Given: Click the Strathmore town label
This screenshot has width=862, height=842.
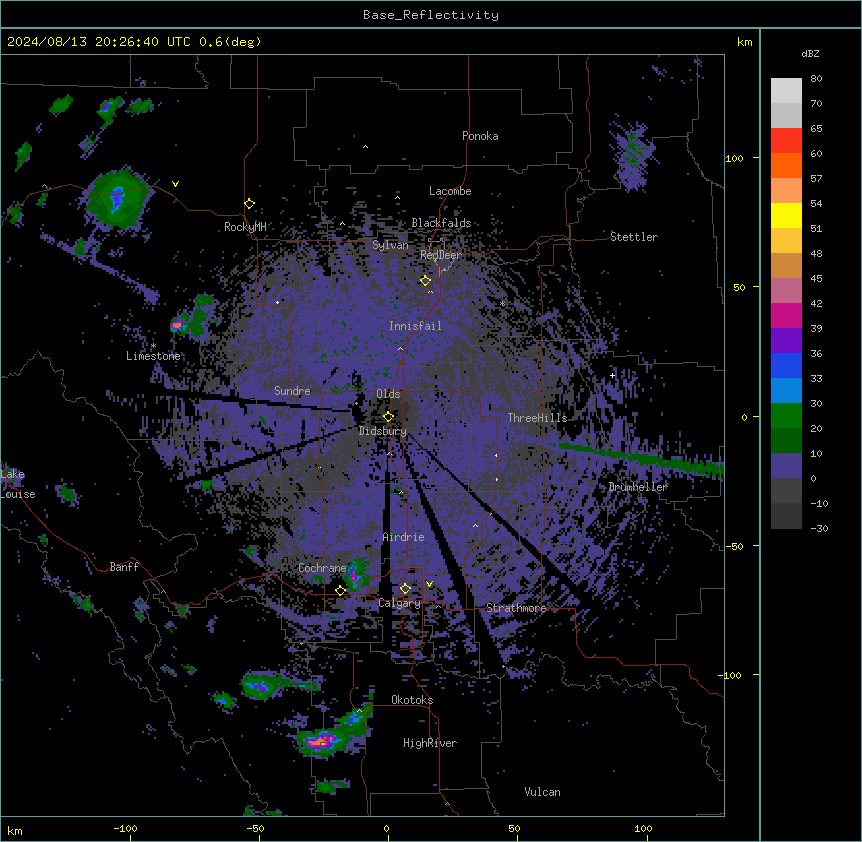Looking at the screenshot, I should tap(516, 608).
